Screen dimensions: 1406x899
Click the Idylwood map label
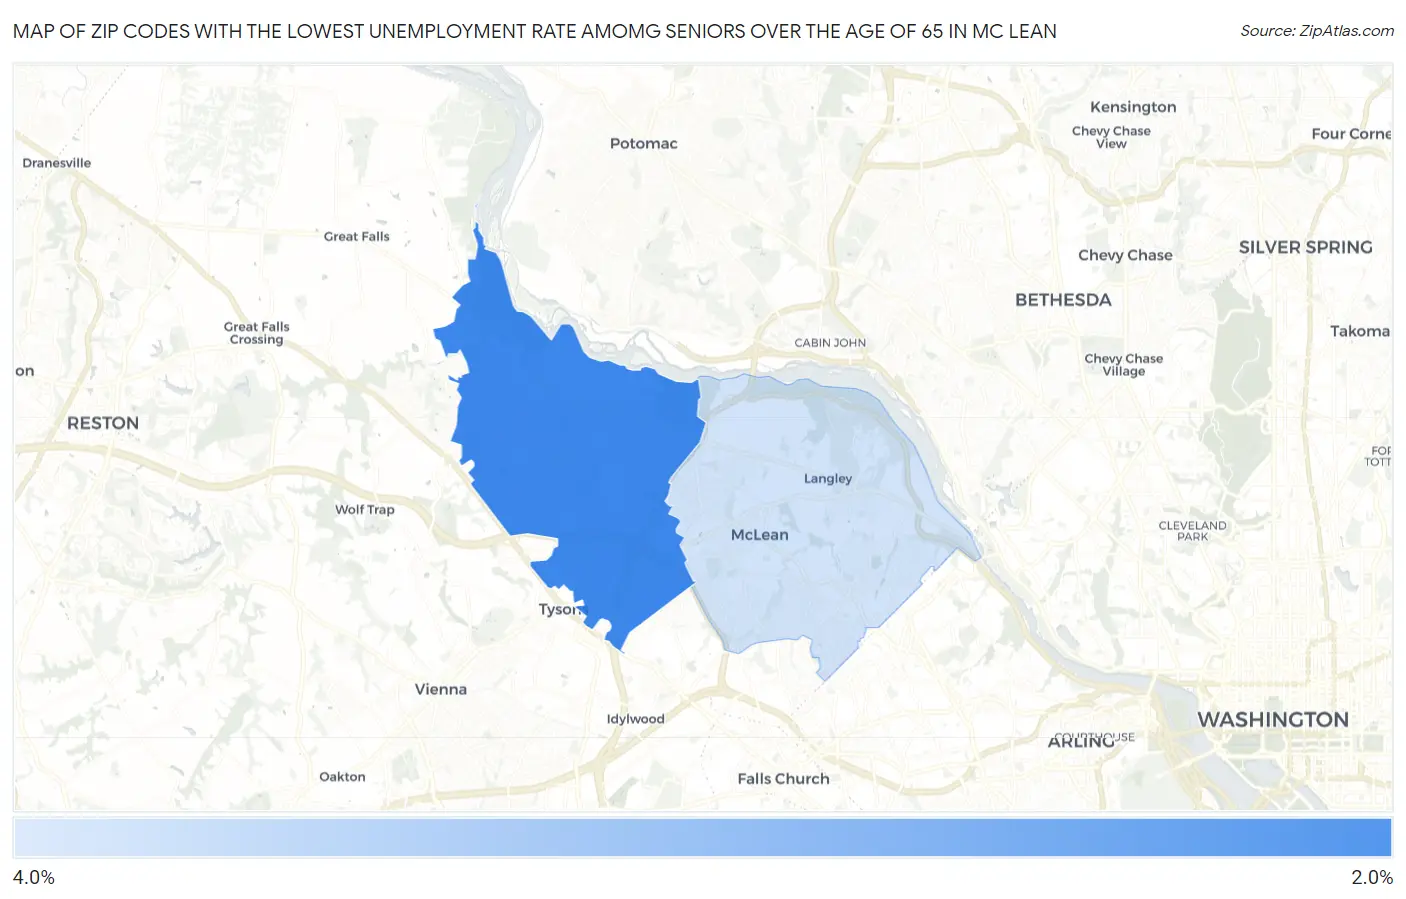coord(636,719)
